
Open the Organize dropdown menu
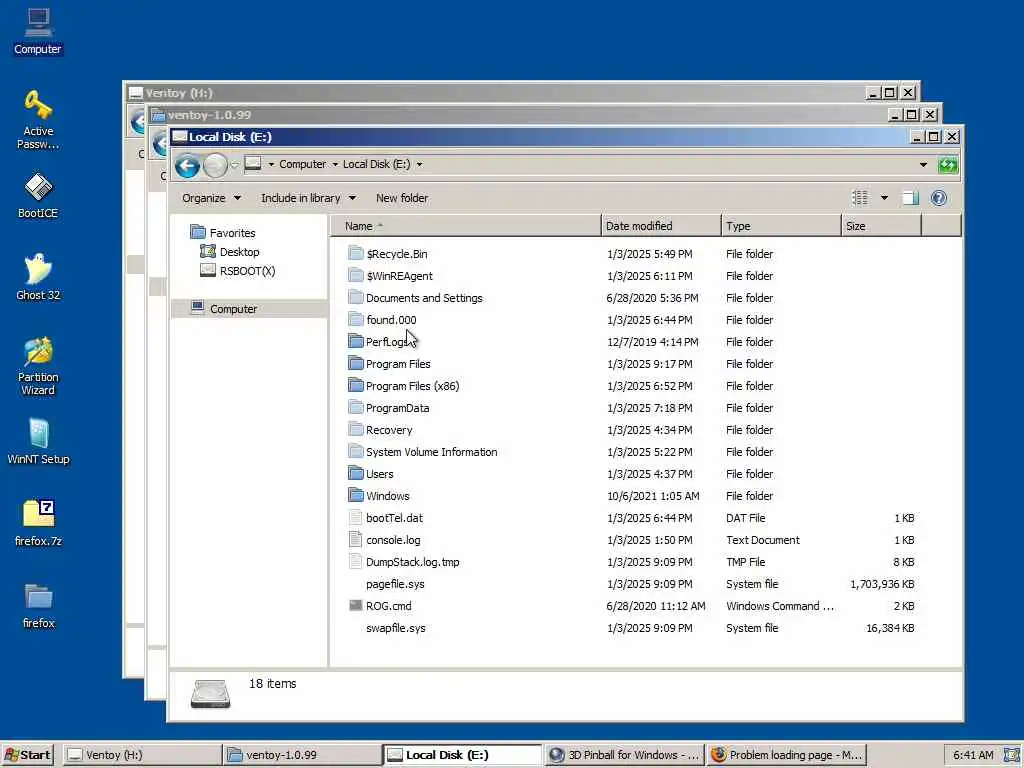[212, 198]
